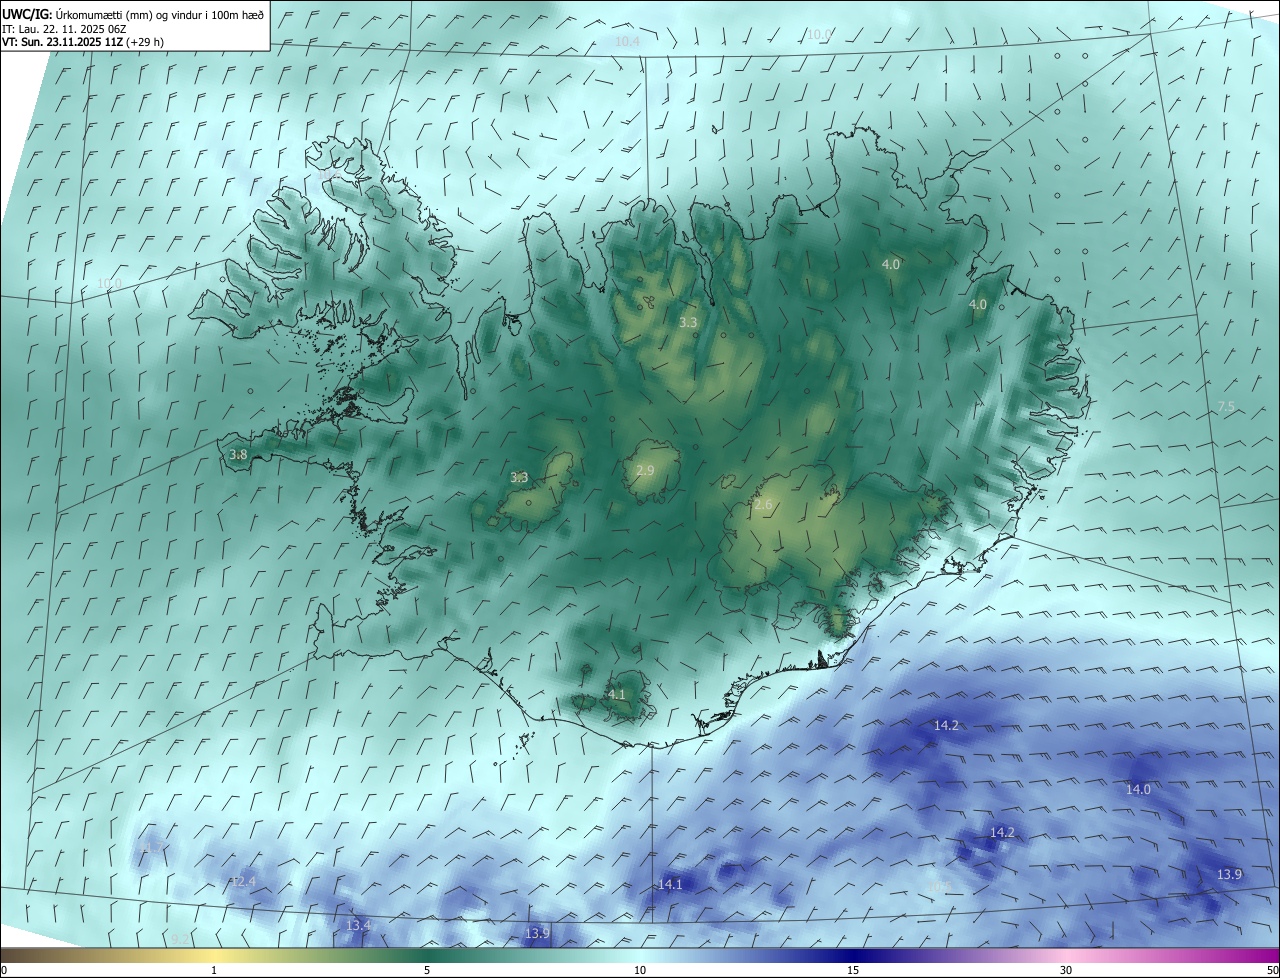Select the 30 tick label on color scale
The height and width of the screenshot is (978, 1280).
[x=1066, y=970]
